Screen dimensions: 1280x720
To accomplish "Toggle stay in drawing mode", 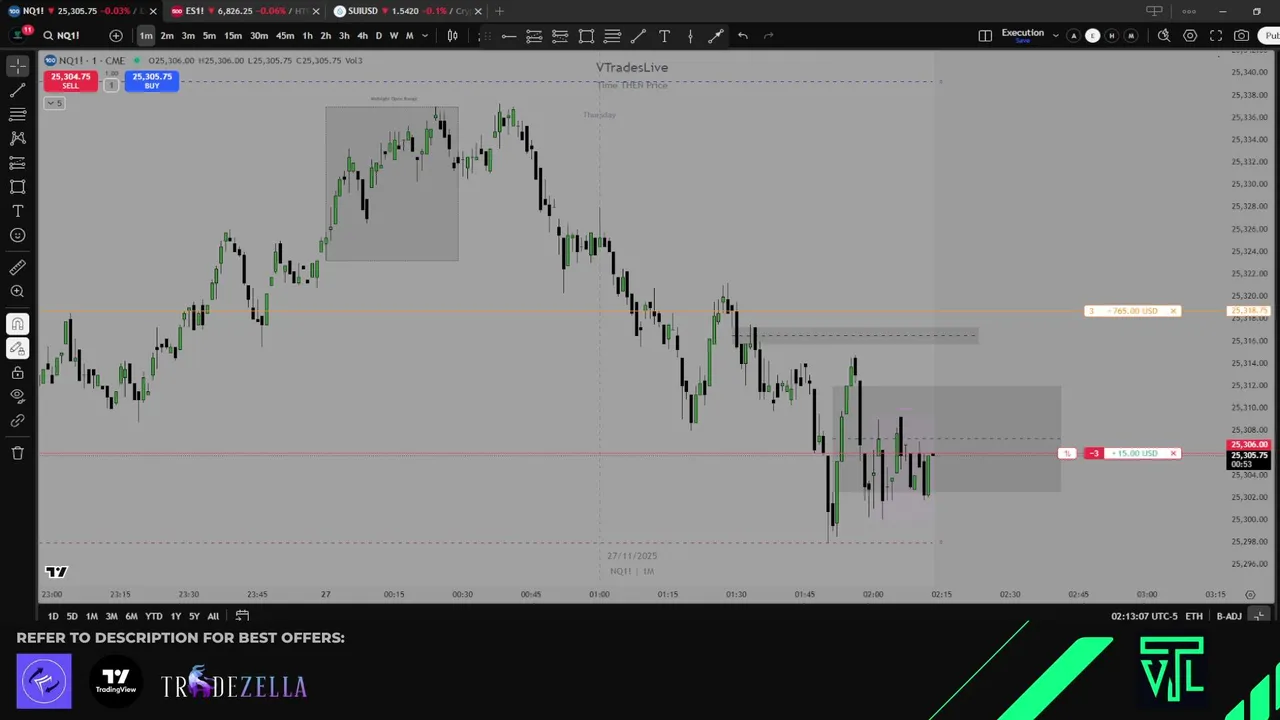I will coord(17,348).
